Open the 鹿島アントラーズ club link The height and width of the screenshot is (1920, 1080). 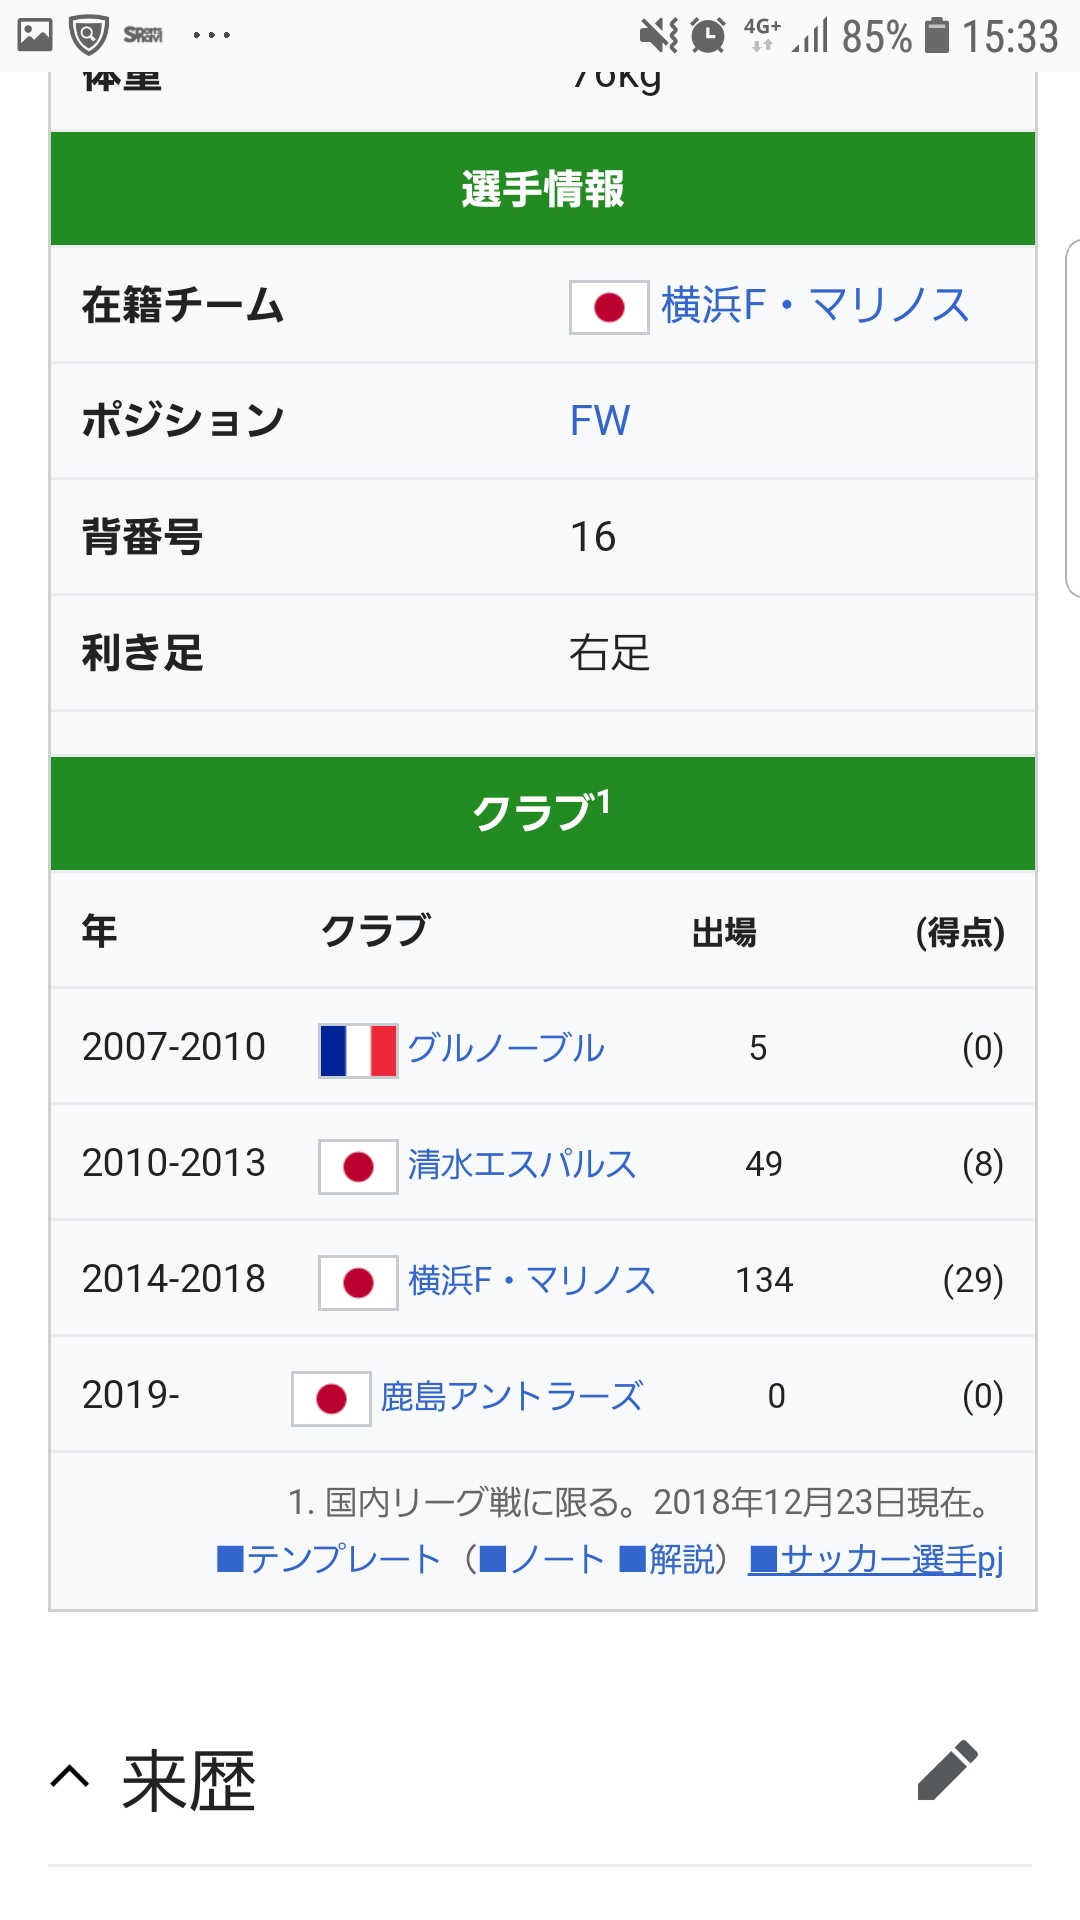pyautogui.click(x=511, y=1396)
